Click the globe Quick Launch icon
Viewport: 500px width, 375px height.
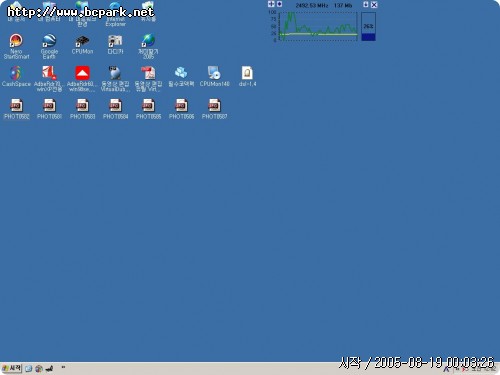(39, 369)
